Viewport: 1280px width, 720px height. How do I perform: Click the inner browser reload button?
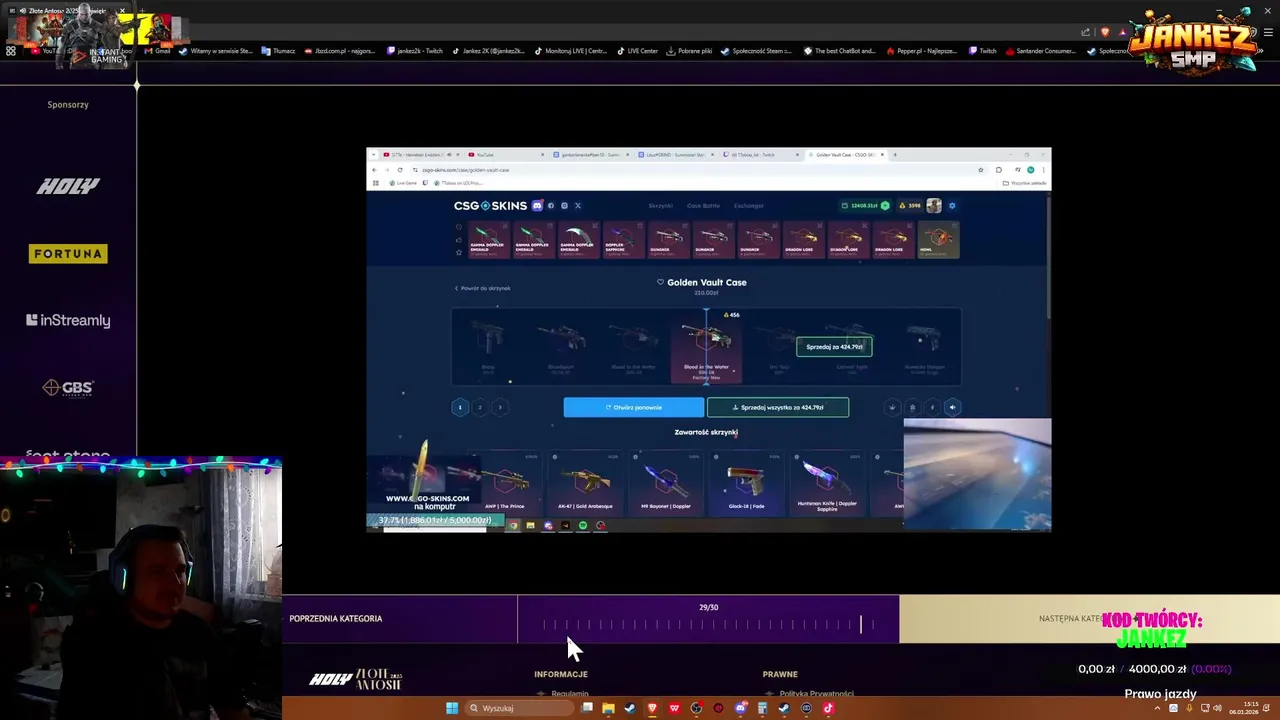point(400,170)
